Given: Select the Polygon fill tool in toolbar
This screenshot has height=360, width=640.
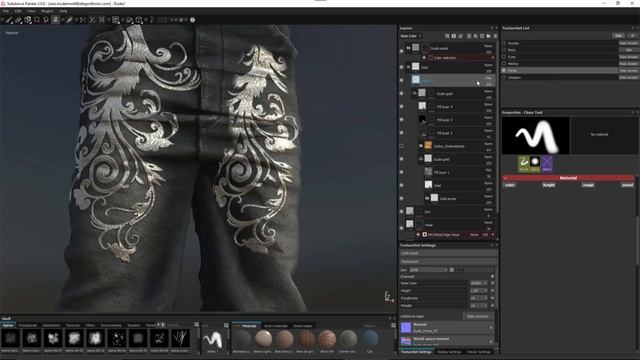Looking at the screenshot, I should tap(37, 20).
